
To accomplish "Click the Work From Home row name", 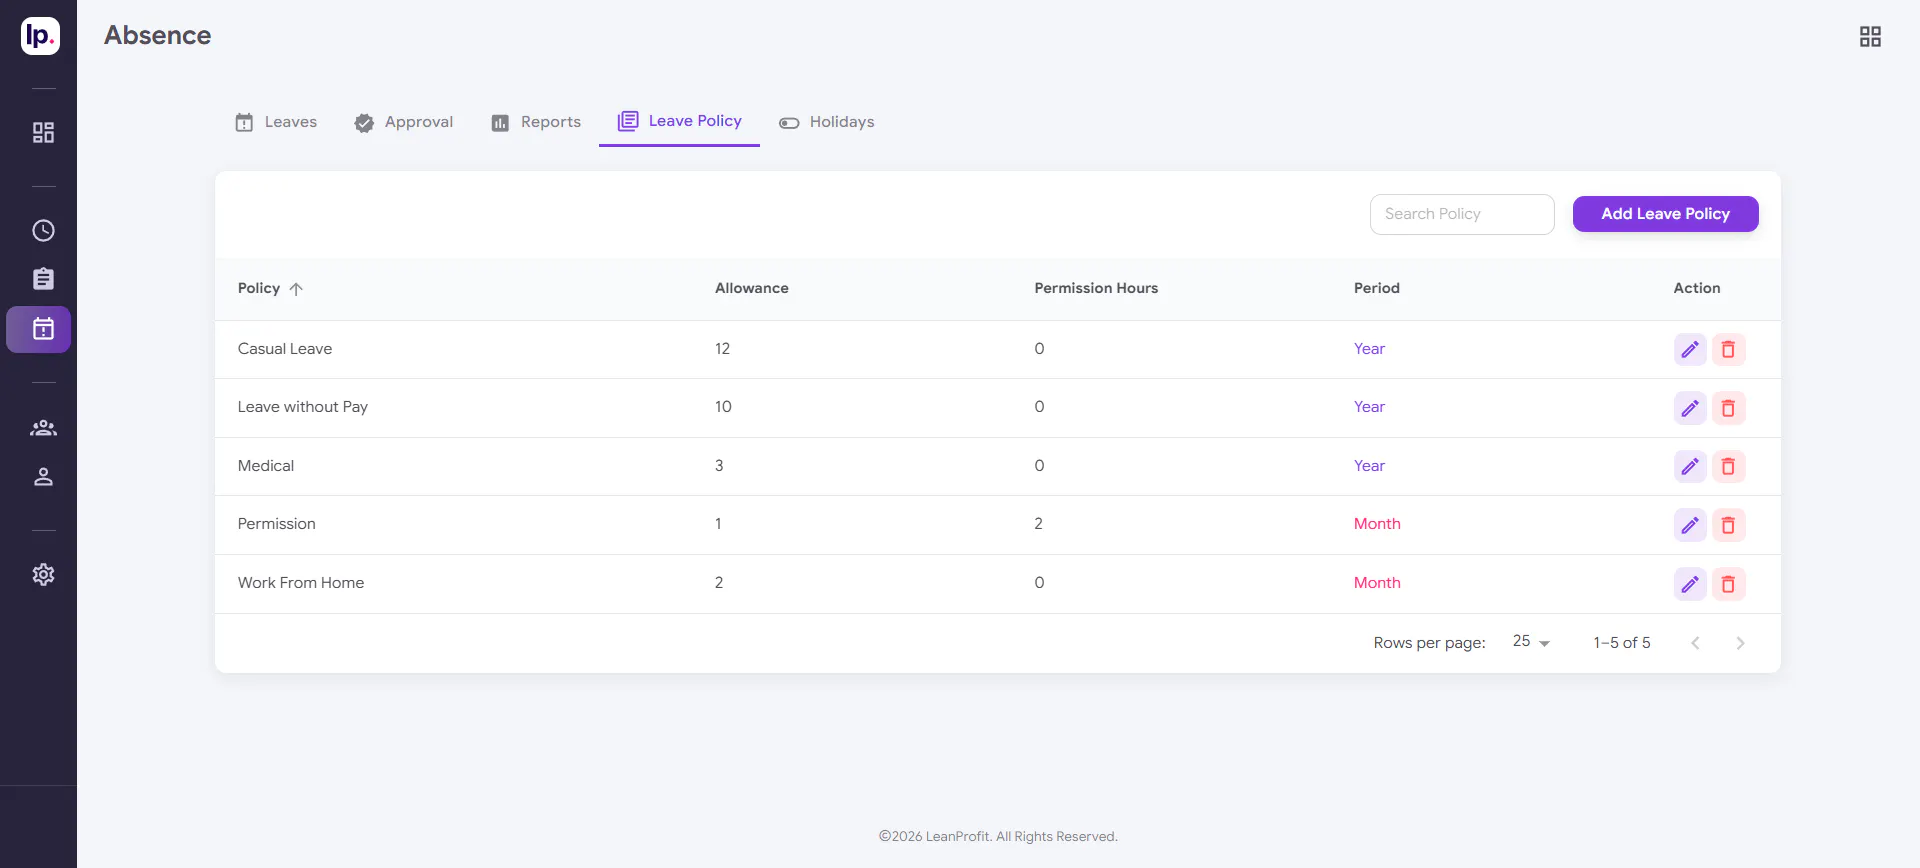I will tap(301, 583).
